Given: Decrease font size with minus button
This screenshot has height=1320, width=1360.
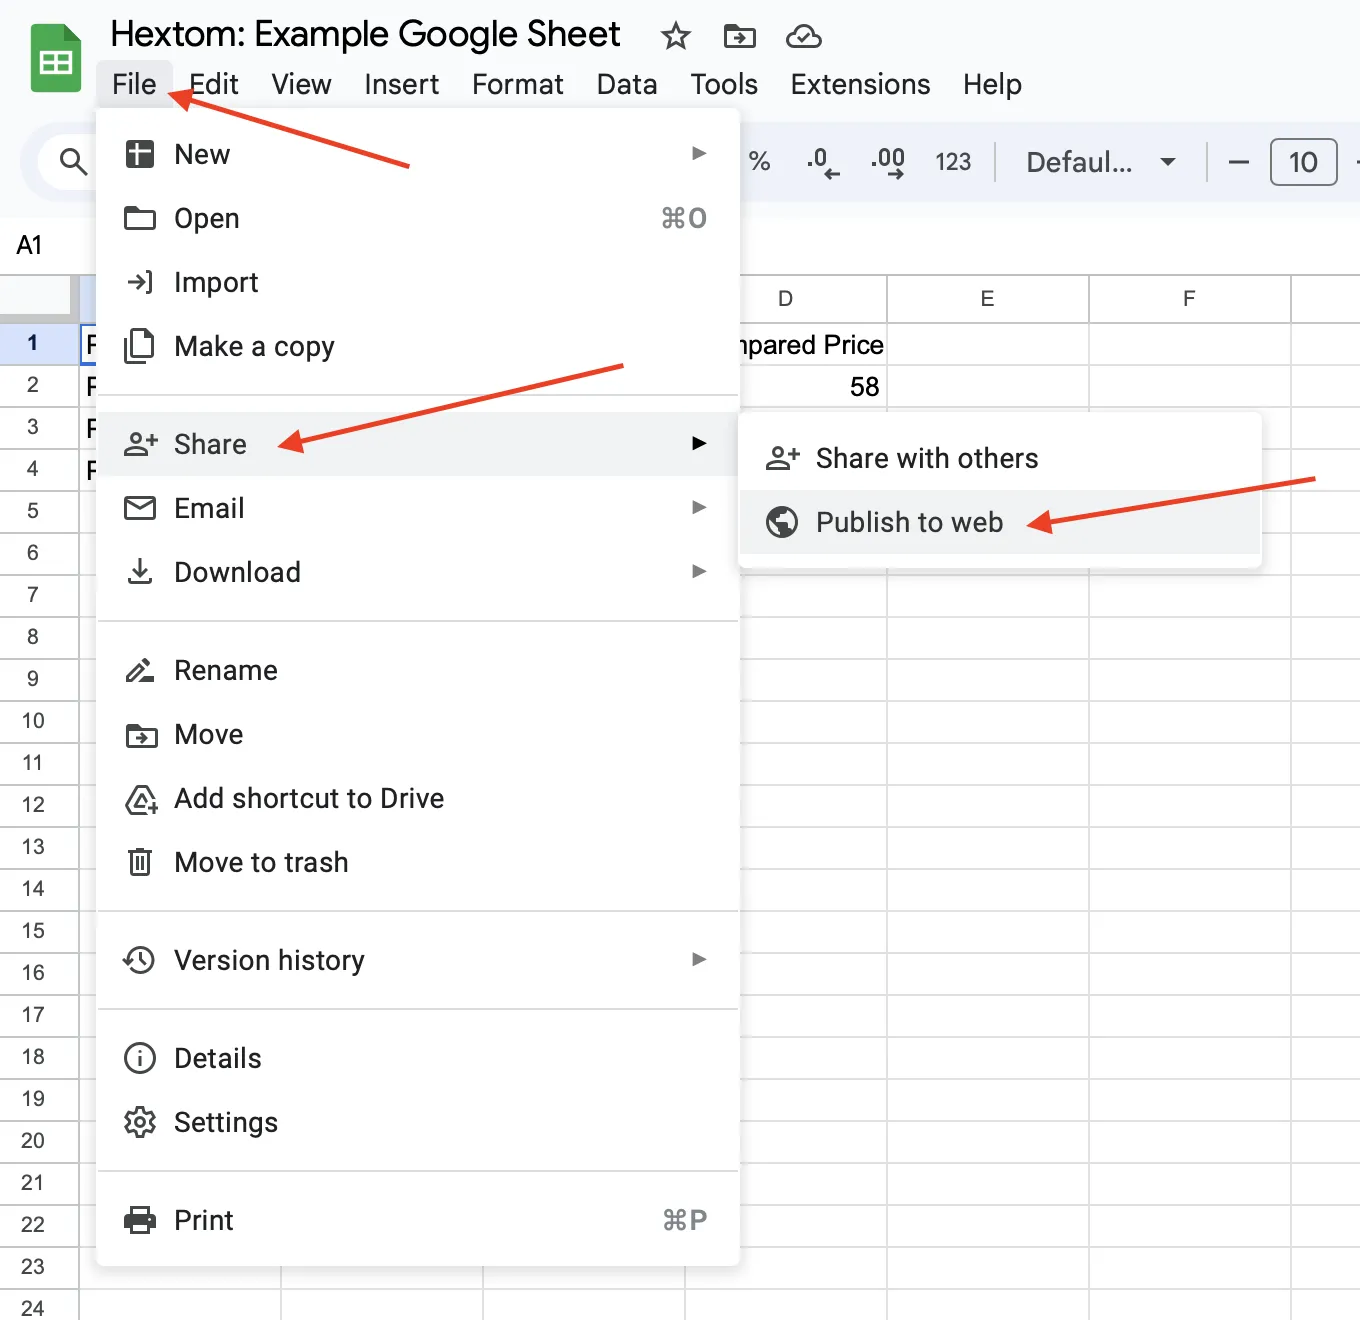Looking at the screenshot, I should click(1238, 162).
